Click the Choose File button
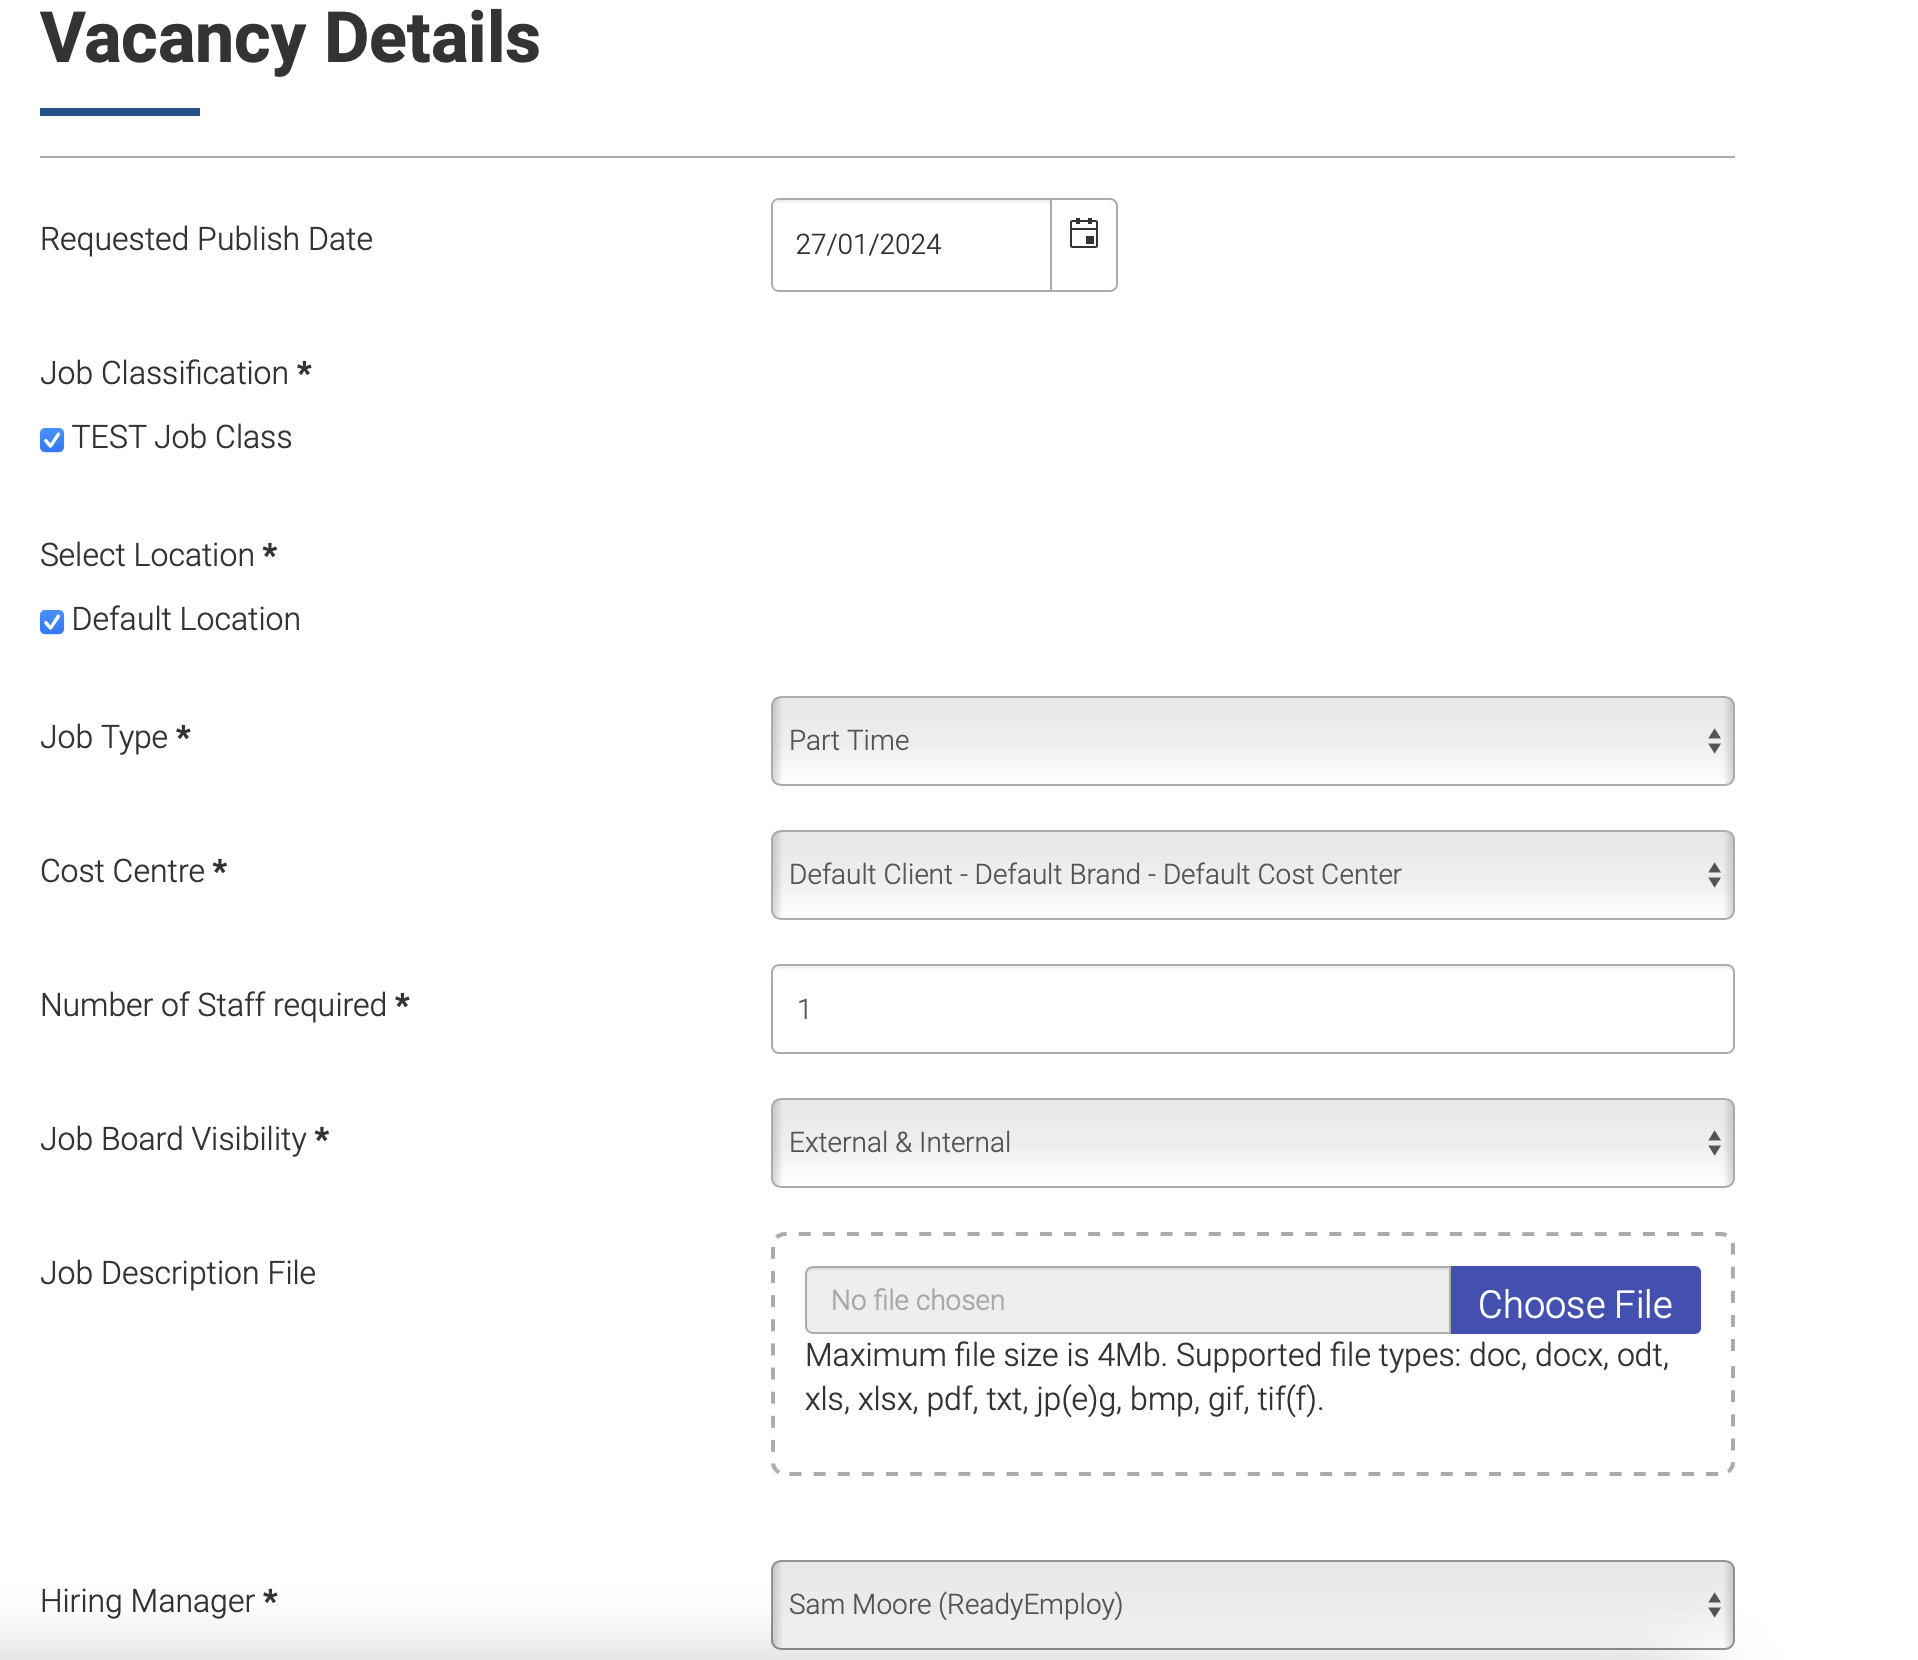 click(x=1575, y=1300)
